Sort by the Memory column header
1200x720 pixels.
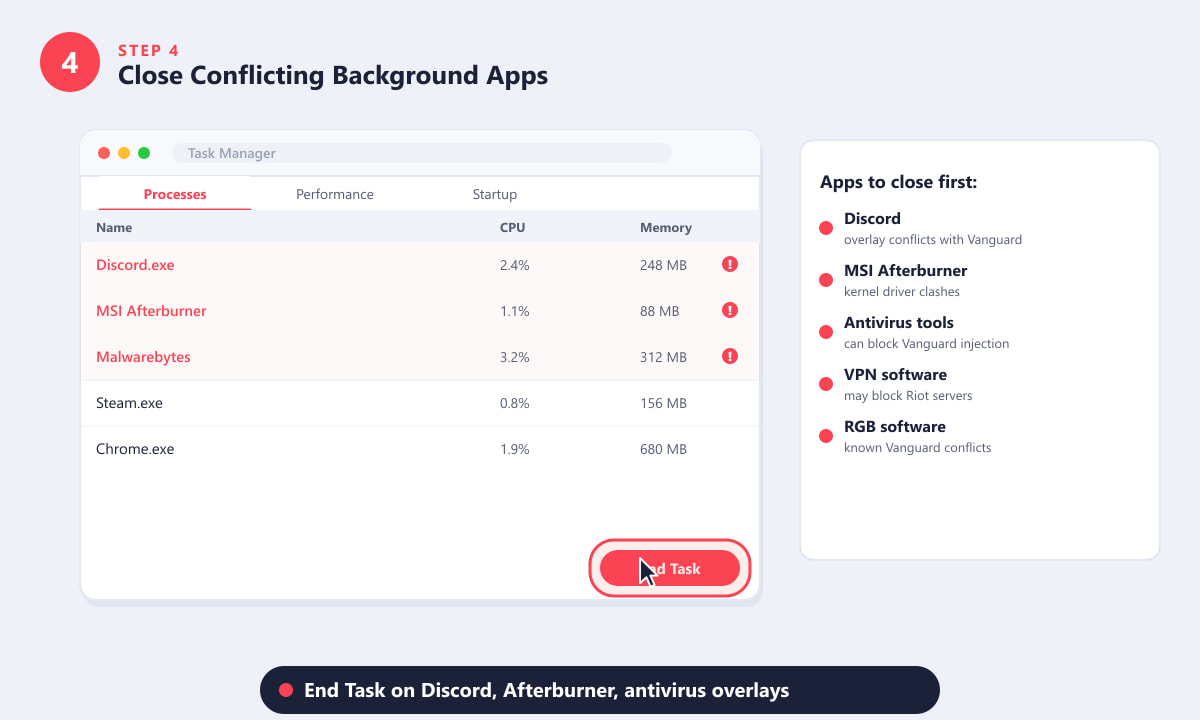(666, 227)
